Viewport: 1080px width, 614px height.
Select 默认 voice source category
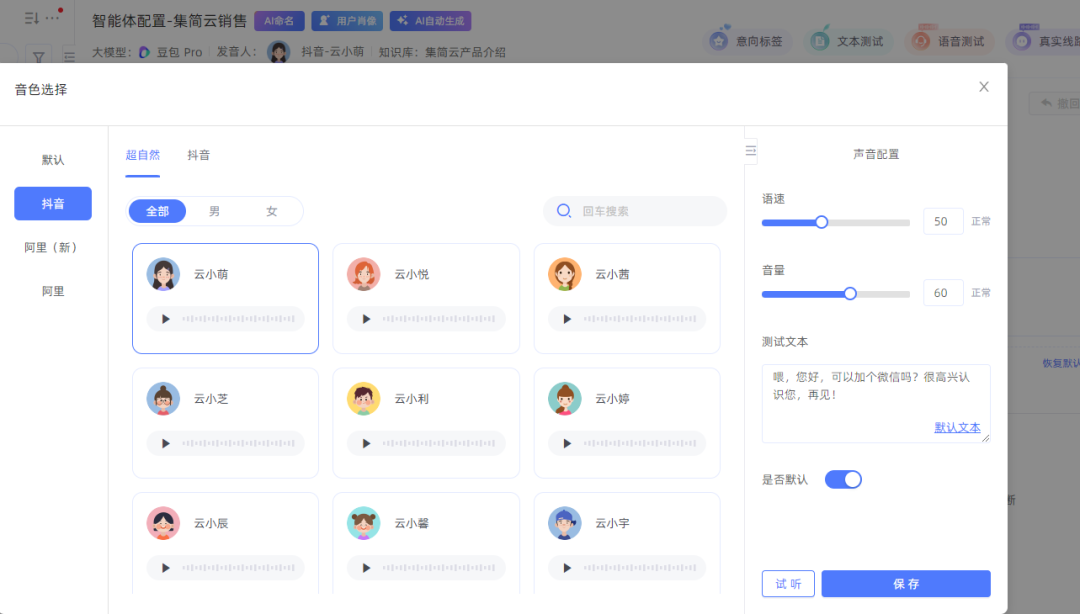point(53,160)
